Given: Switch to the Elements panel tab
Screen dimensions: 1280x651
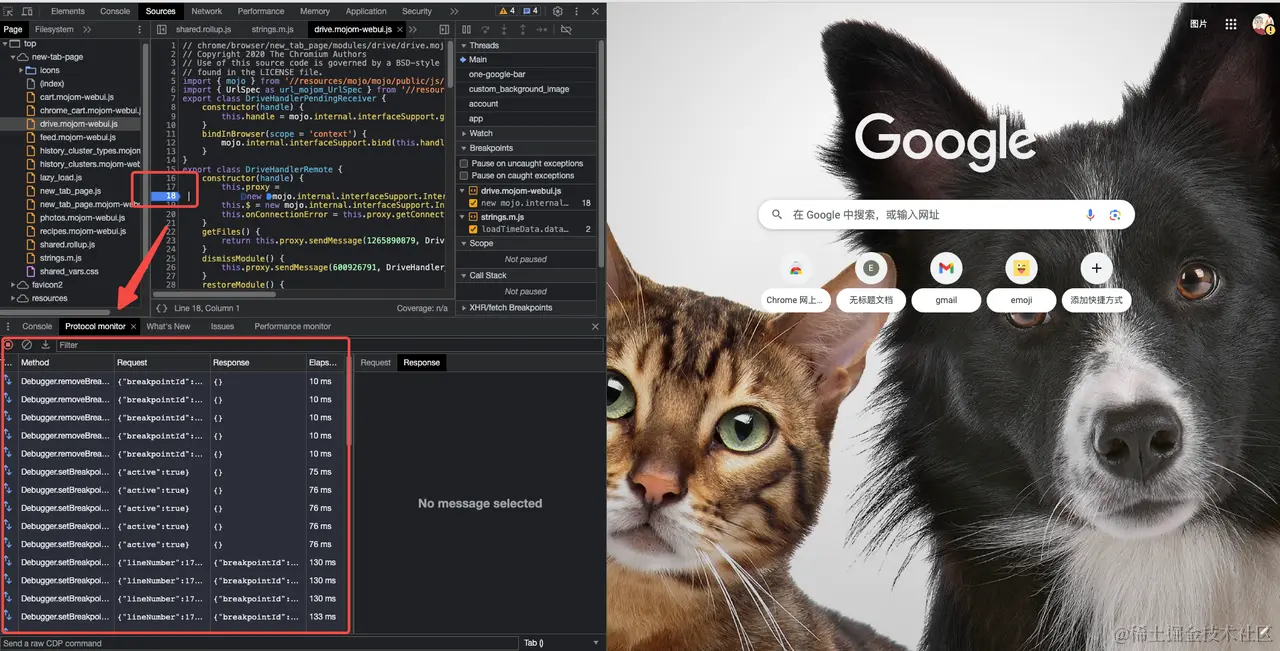Looking at the screenshot, I should click(68, 11).
